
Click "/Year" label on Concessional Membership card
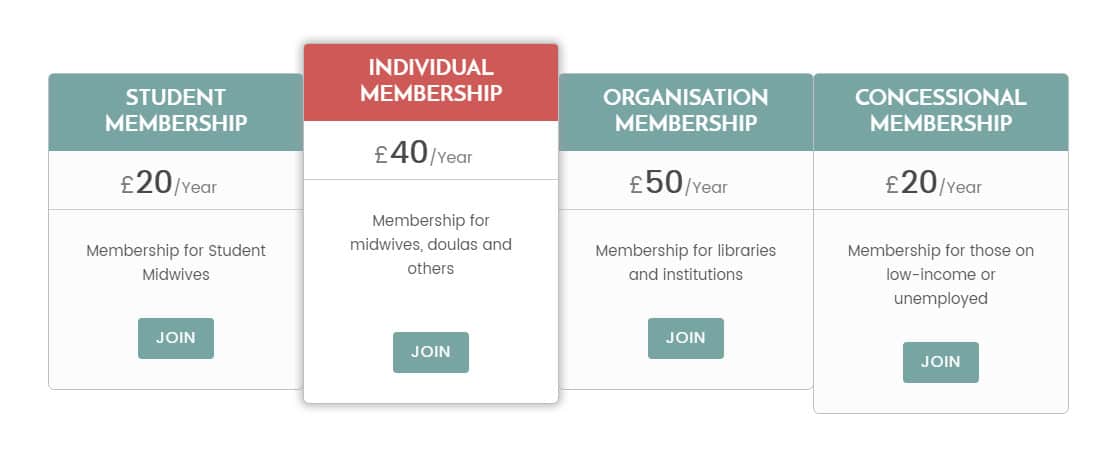960,187
